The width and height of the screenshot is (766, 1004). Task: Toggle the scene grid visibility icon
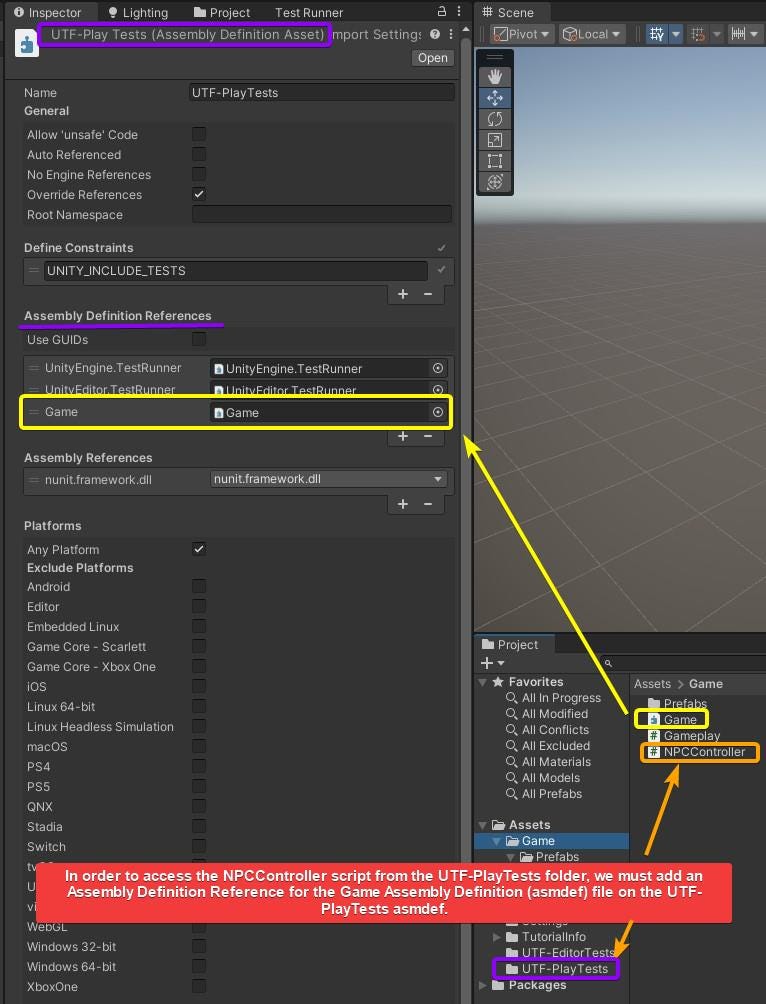point(656,34)
